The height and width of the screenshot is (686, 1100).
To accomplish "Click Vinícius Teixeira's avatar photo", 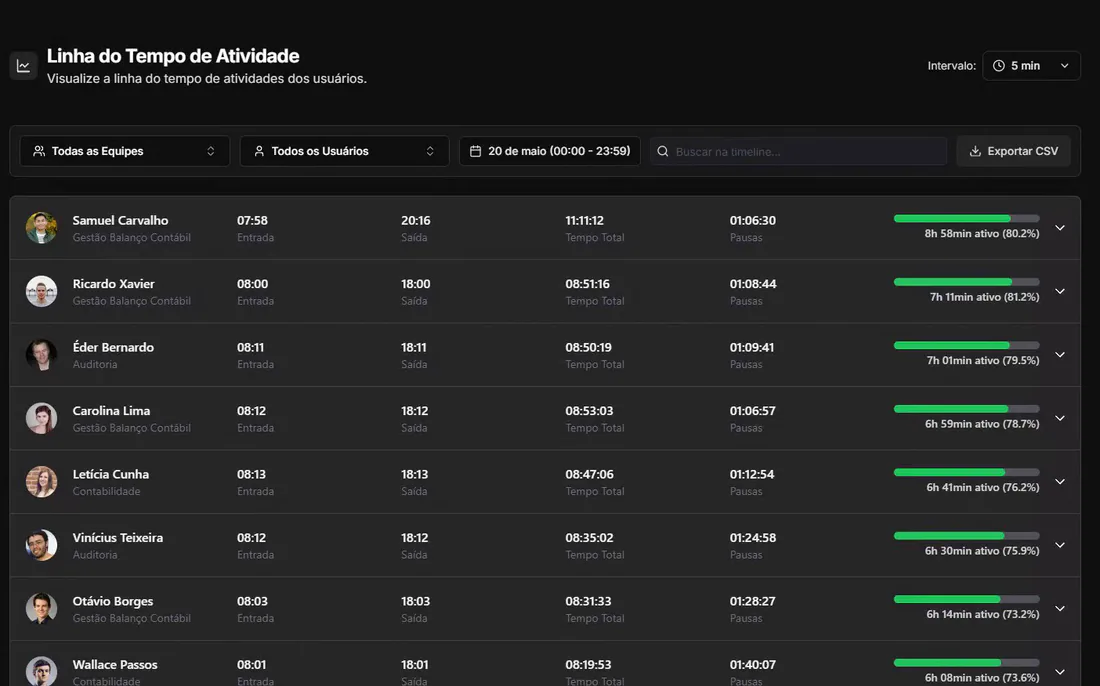I will tap(41, 545).
